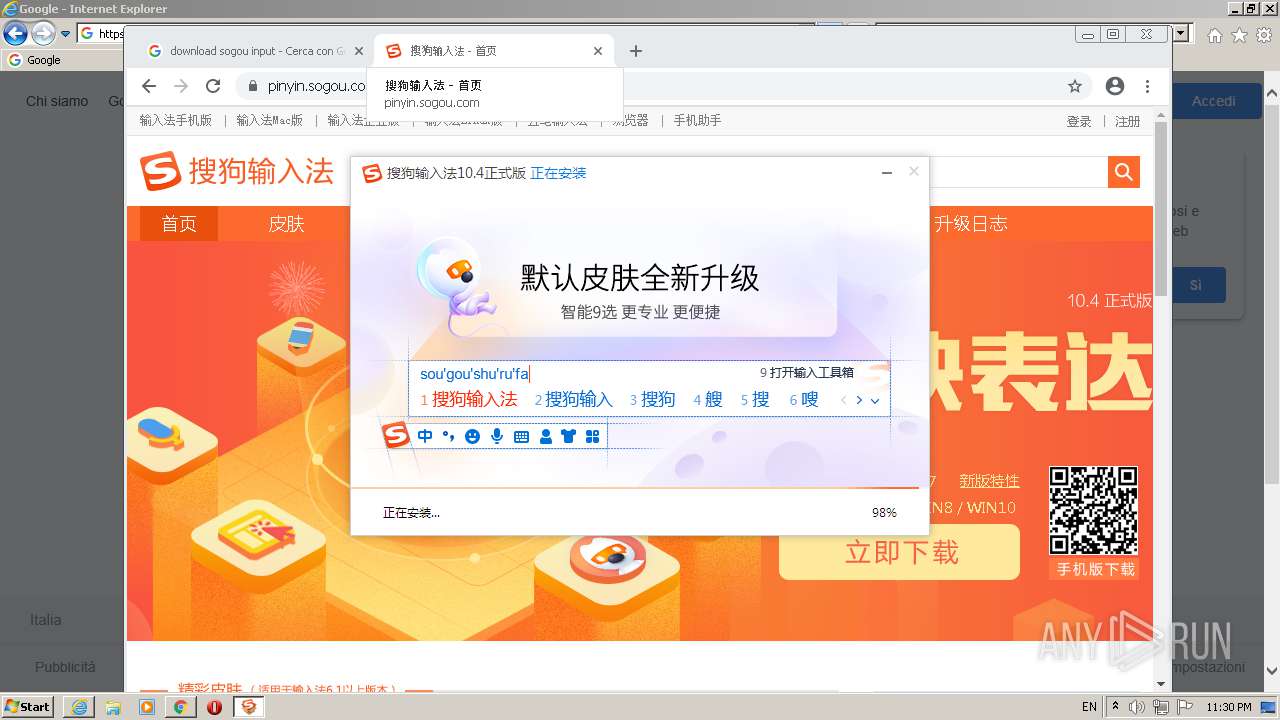Select candidate 6 嗖
This screenshot has width=1280, height=720.
[804, 399]
